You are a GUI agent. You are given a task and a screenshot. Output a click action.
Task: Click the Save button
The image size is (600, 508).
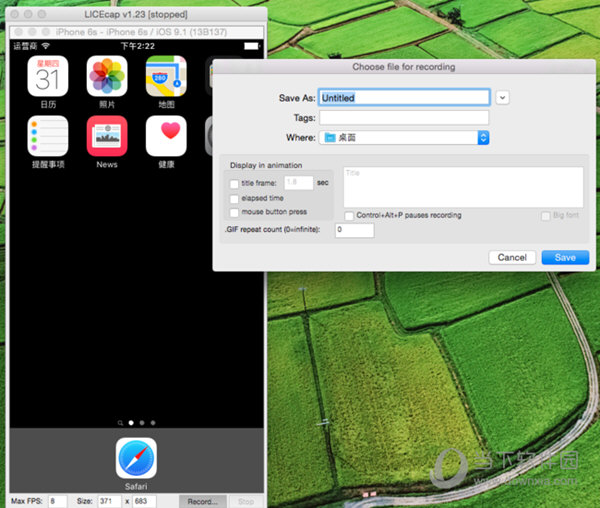click(x=565, y=257)
